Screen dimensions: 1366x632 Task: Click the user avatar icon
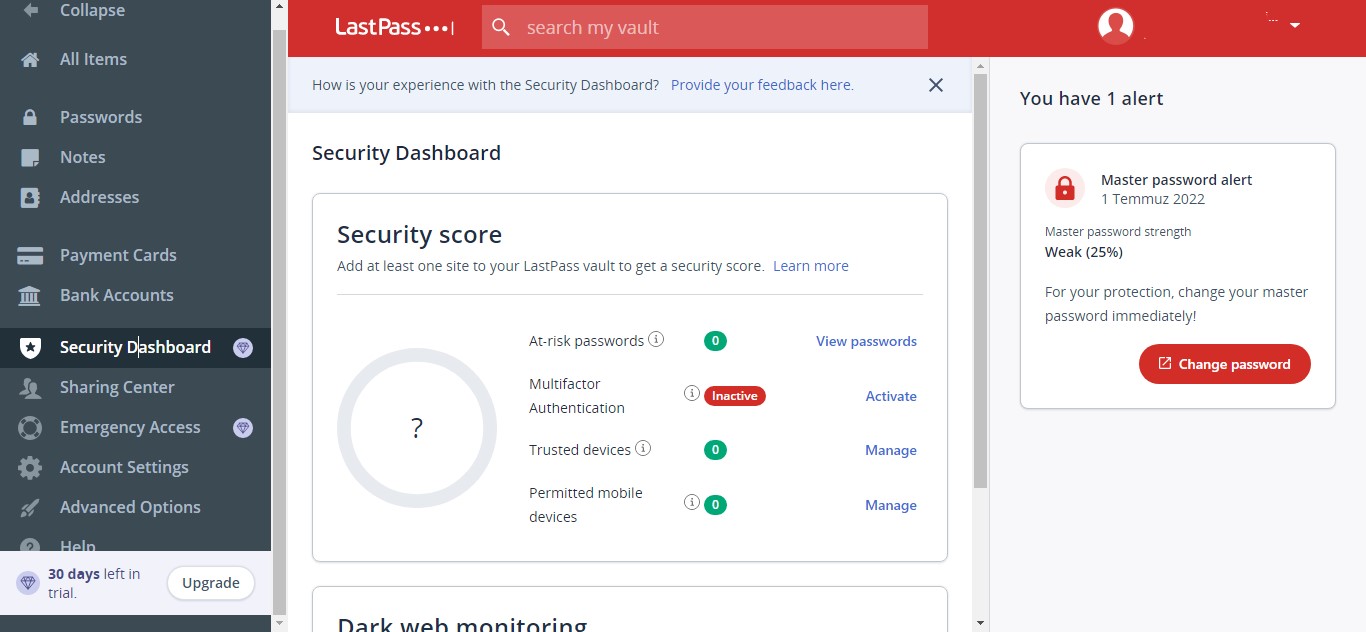[1115, 25]
